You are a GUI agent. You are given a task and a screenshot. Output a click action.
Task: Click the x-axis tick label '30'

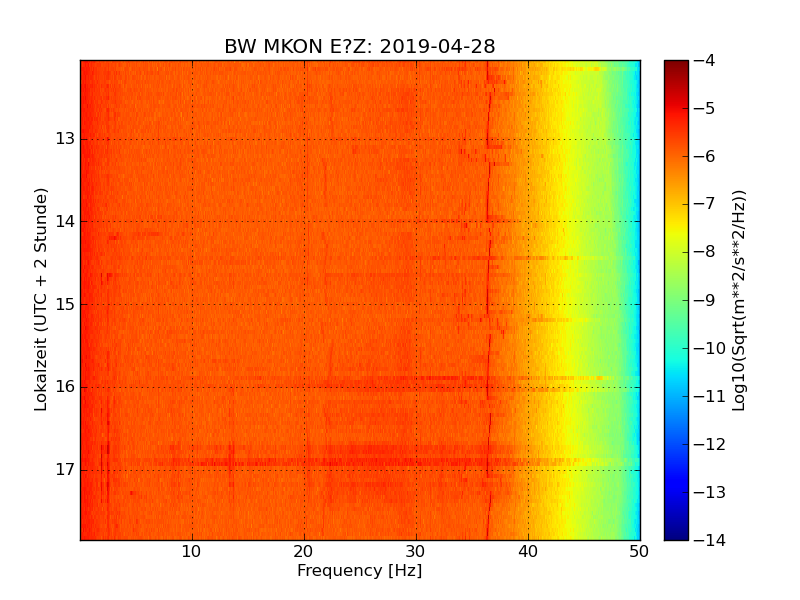pyautogui.click(x=415, y=552)
